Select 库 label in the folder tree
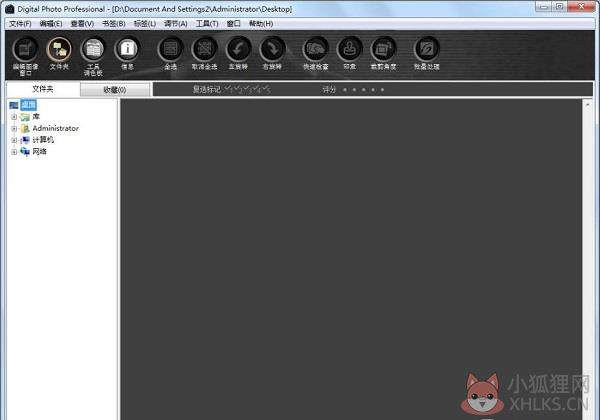 click(x=36, y=116)
